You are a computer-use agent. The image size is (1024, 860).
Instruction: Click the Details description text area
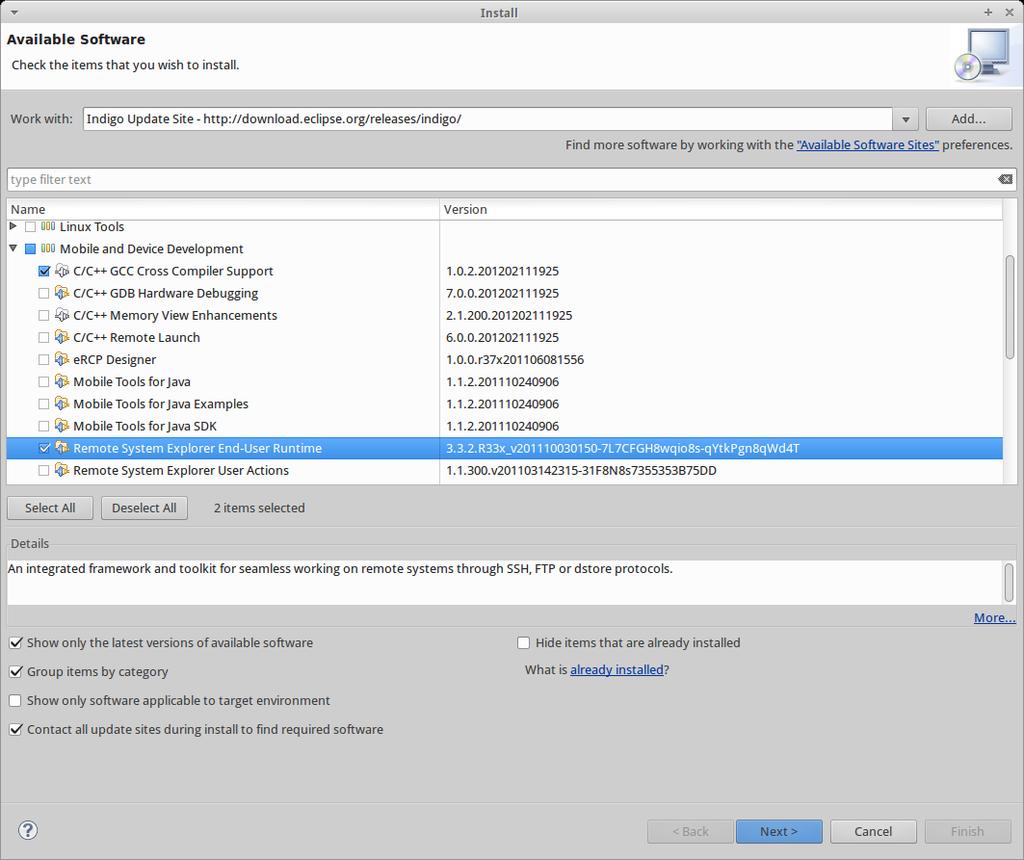pyautogui.click(x=505, y=582)
